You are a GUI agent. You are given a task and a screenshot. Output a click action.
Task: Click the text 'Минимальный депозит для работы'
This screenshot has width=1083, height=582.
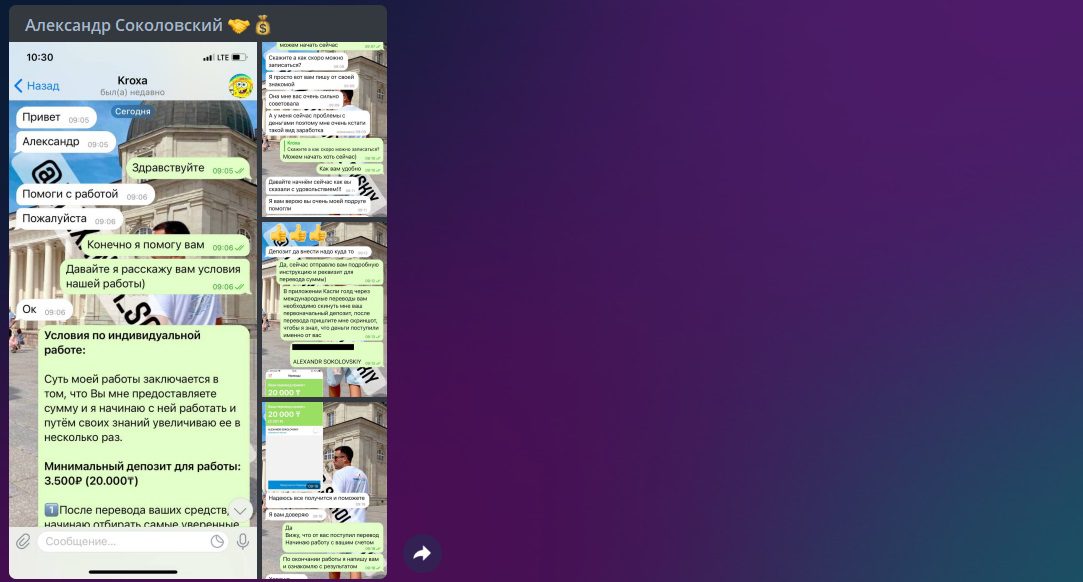click(142, 466)
